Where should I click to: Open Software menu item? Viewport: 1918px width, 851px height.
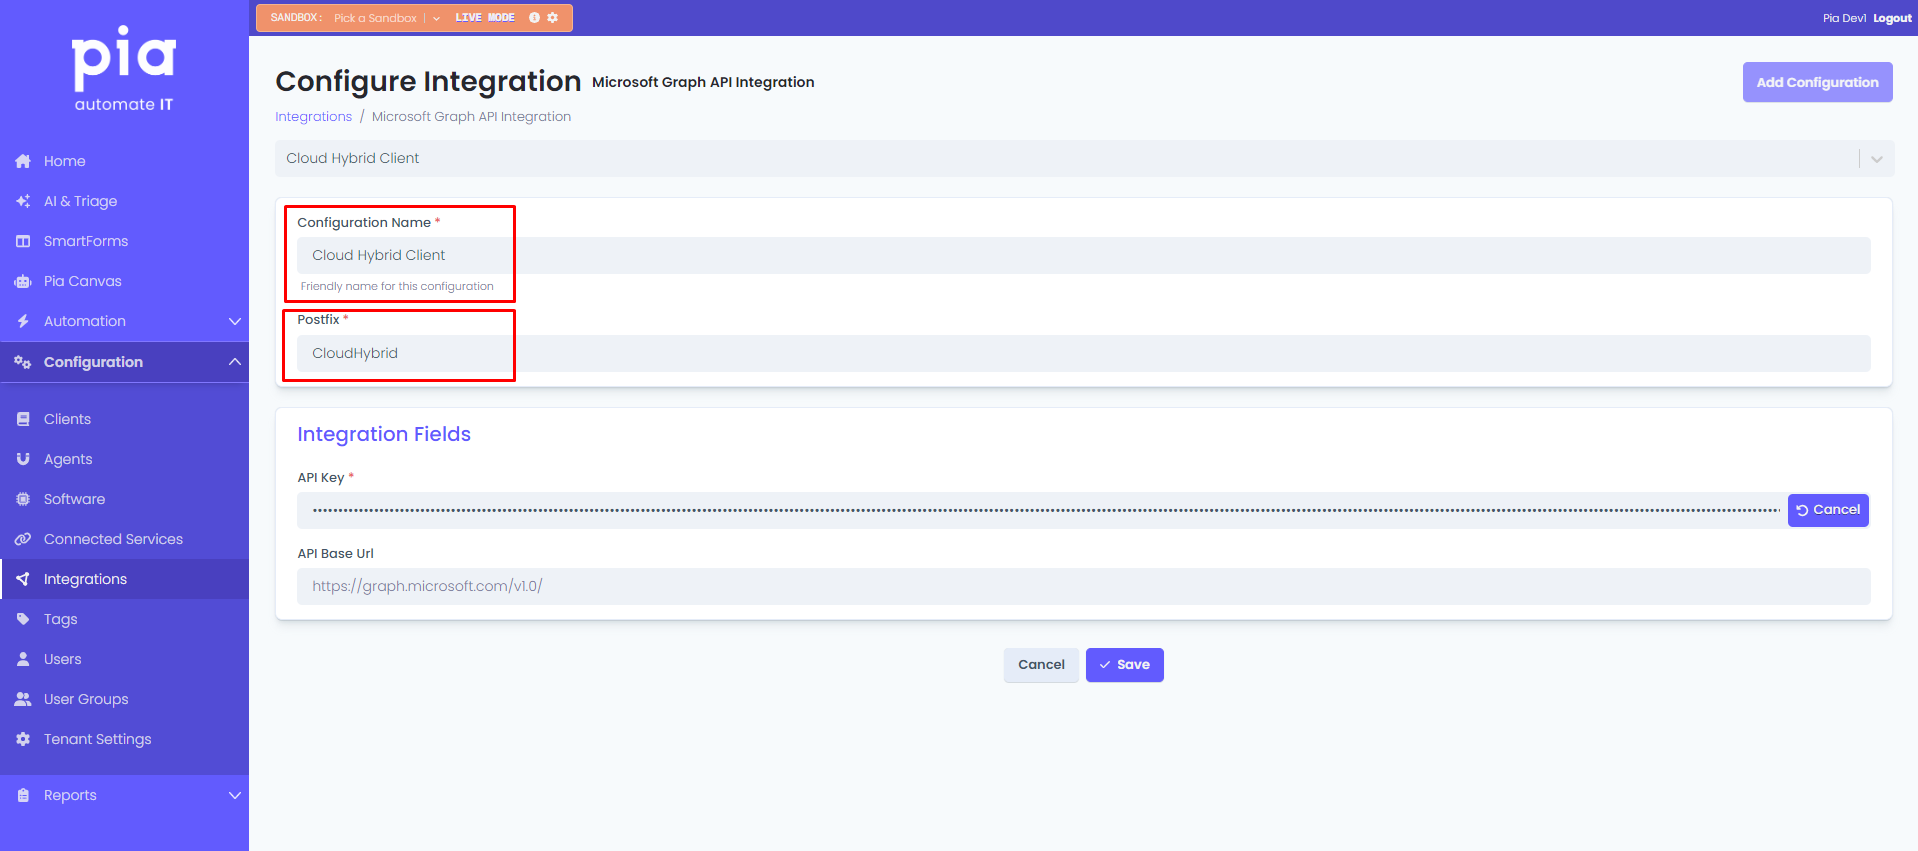[x=124, y=499]
